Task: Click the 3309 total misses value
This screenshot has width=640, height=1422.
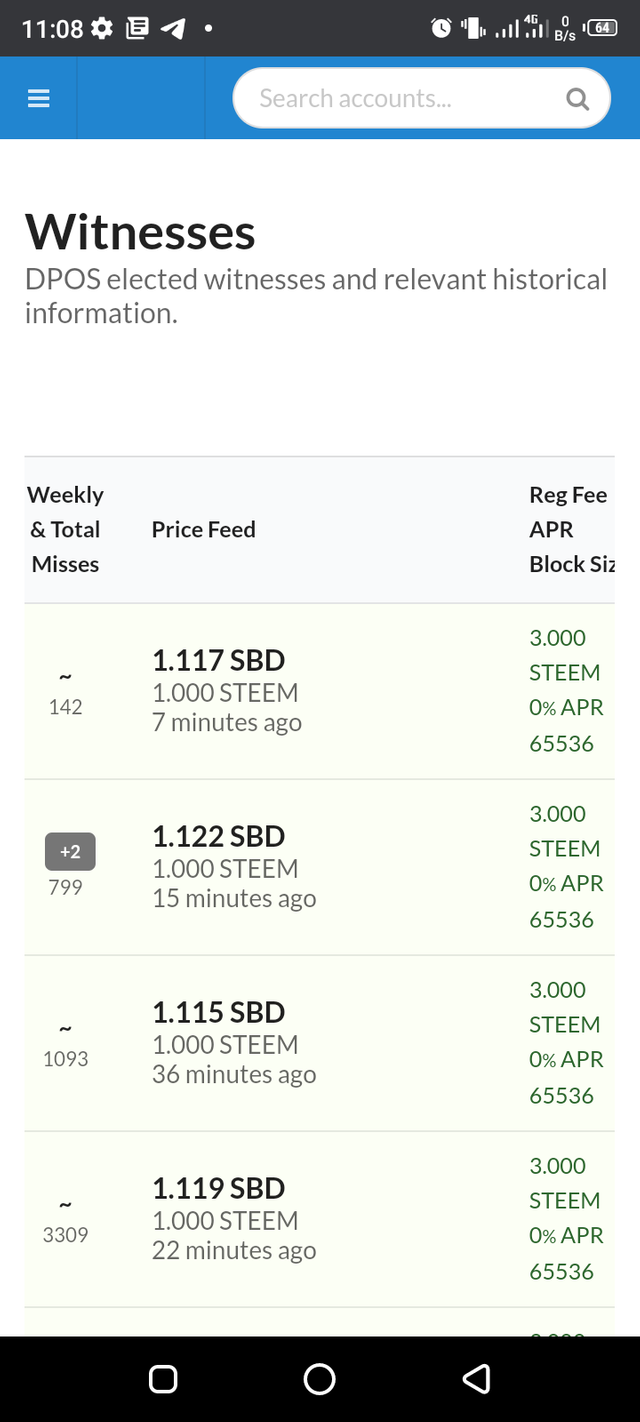Action: point(65,1235)
